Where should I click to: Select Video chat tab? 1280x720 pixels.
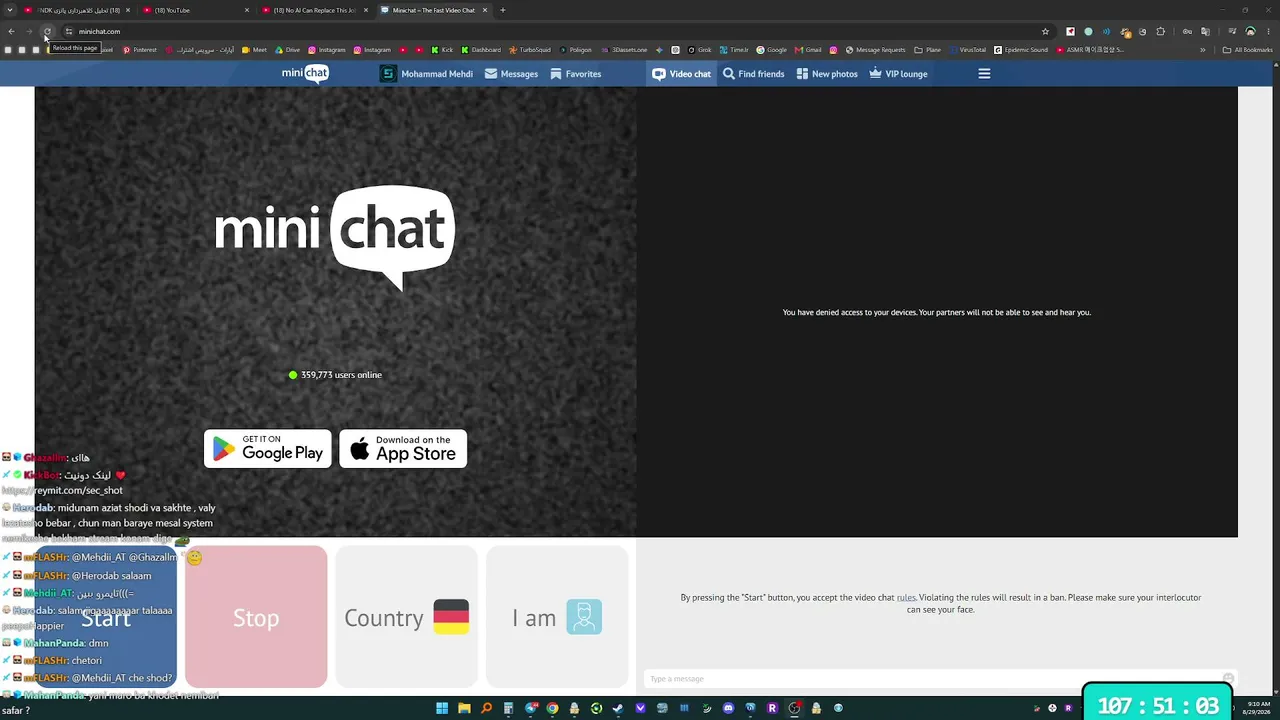pyautogui.click(x=682, y=74)
